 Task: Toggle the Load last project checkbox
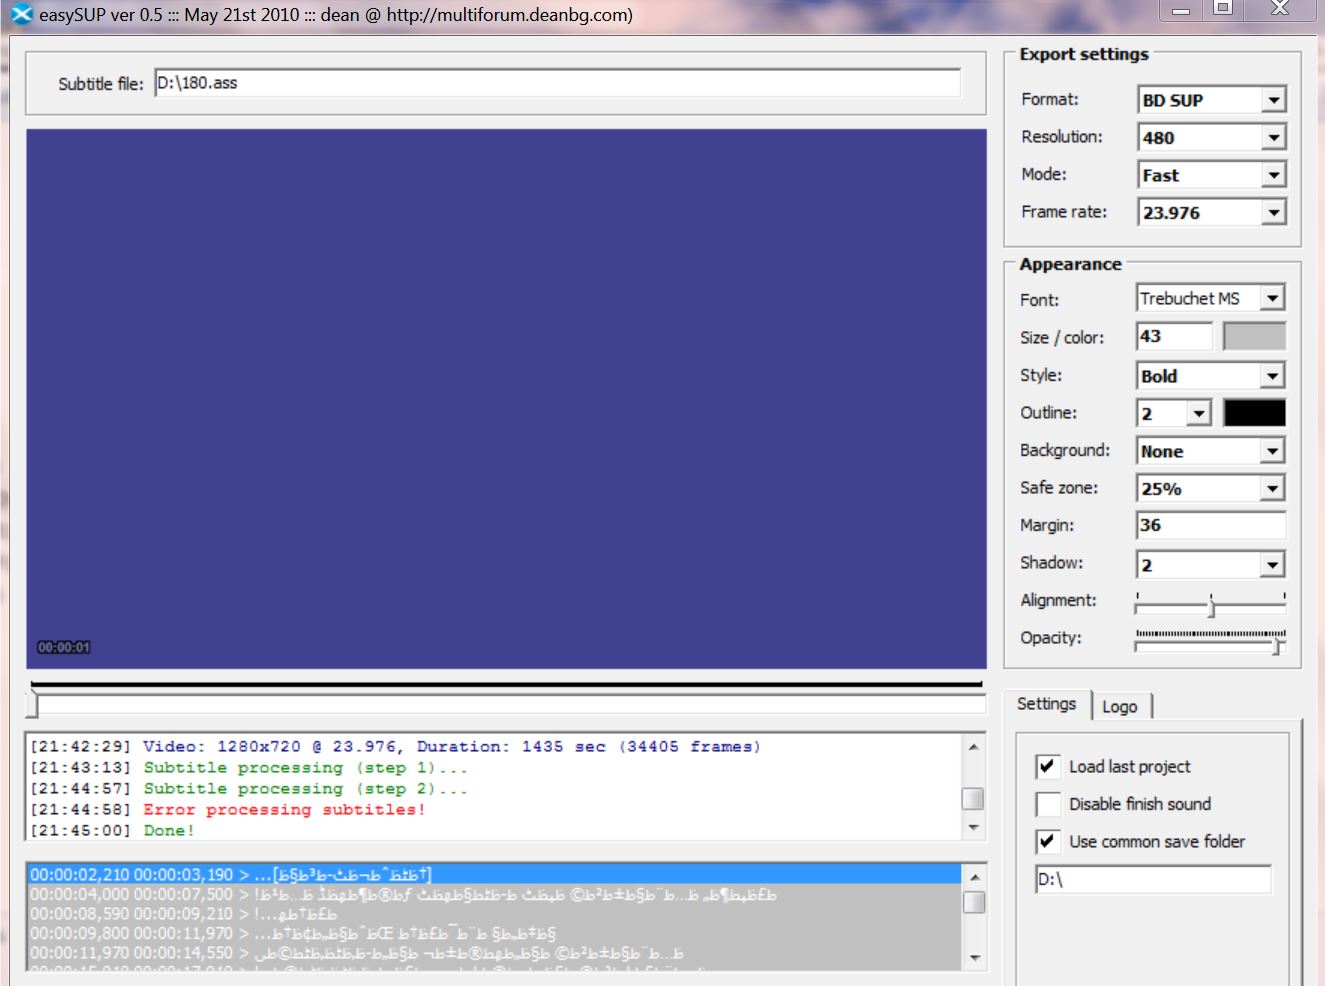click(x=1047, y=766)
